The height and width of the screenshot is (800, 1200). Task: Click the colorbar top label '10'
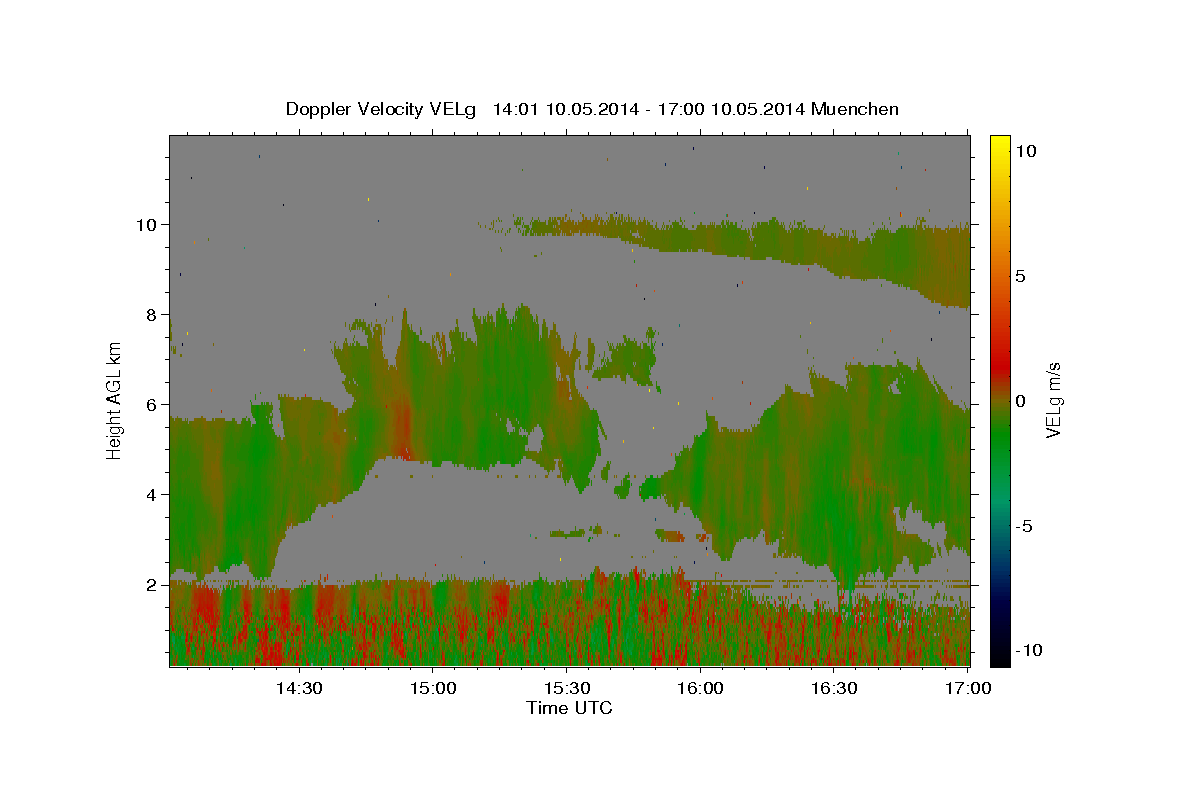1025,151
